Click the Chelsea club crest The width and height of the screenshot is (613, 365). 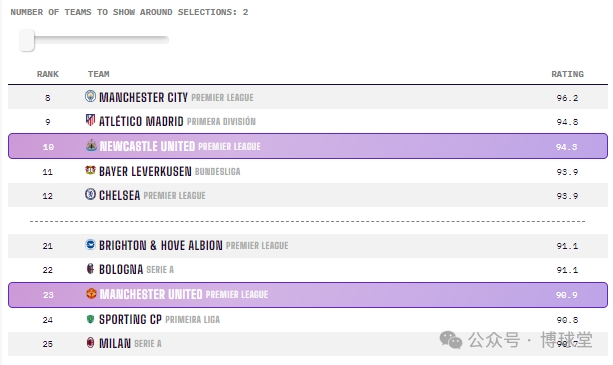pyautogui.click(x=90, y=194)
